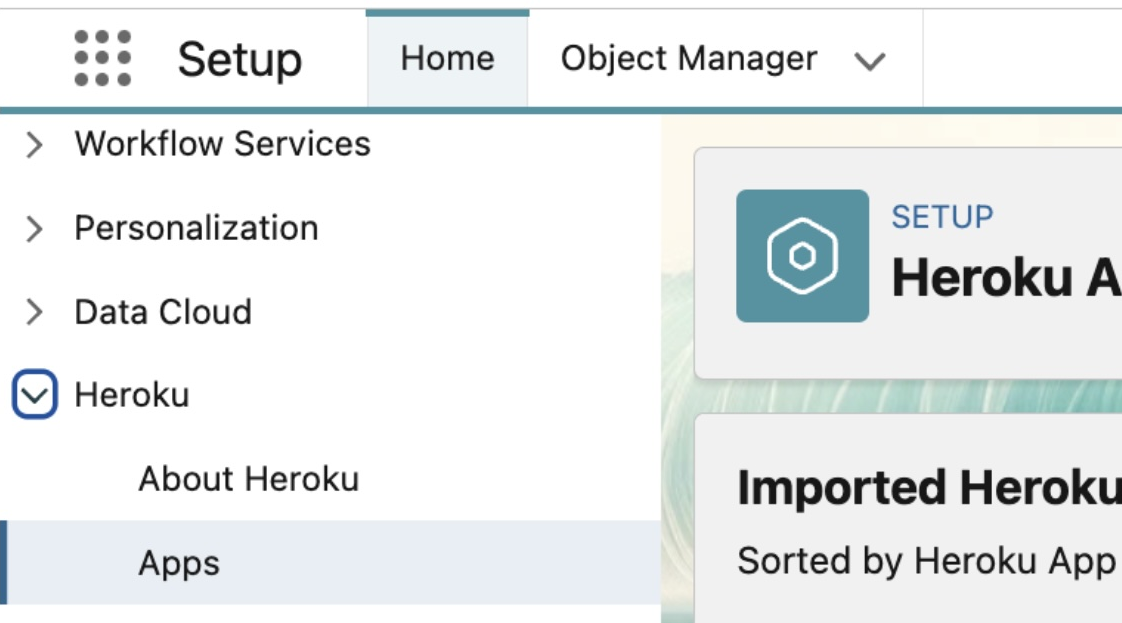This screenshot has width=1122, height=623.
Task: Click the Heroku page title heading
Action: pos(1004,277)
